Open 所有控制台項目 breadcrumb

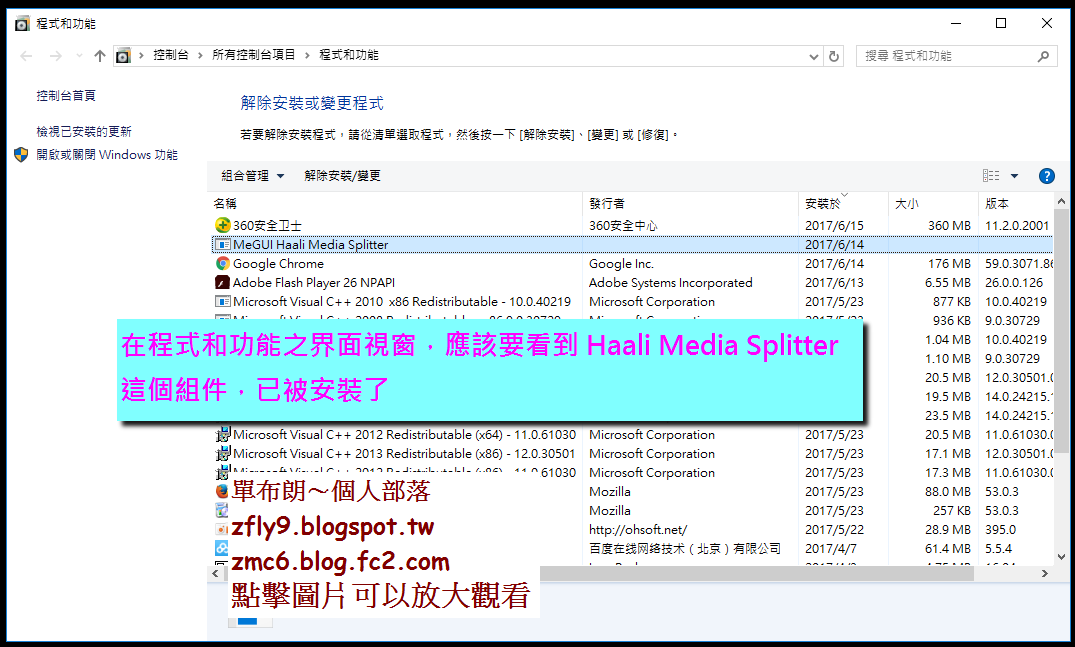click(x=254, y=55)
